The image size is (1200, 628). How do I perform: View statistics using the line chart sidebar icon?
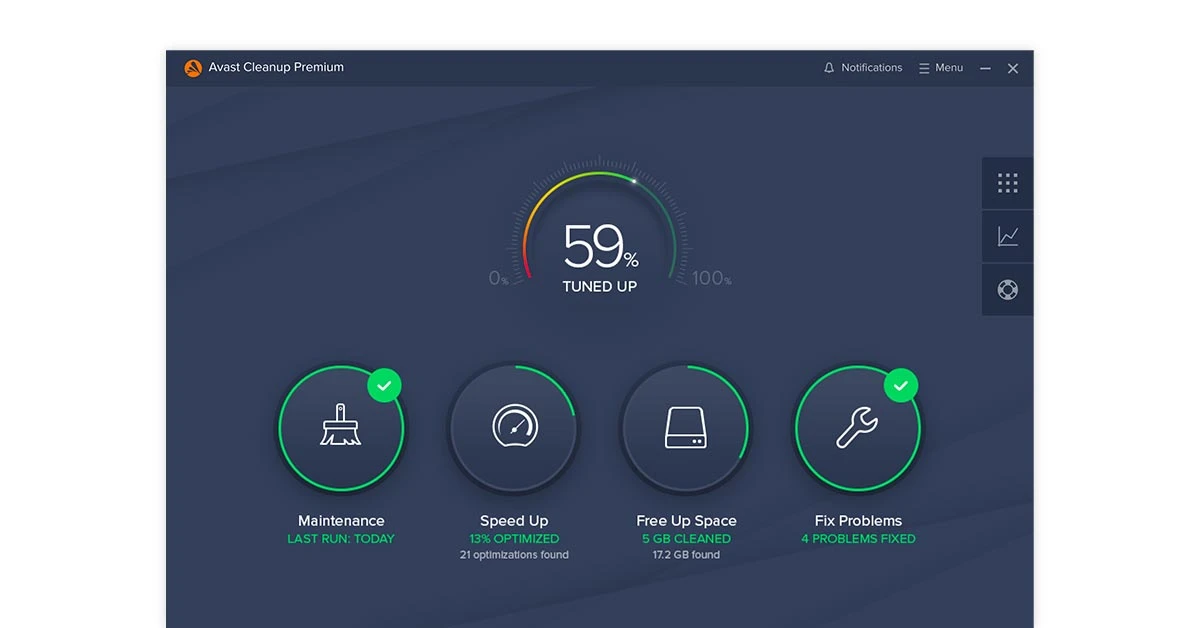[x=1007, y=236]
